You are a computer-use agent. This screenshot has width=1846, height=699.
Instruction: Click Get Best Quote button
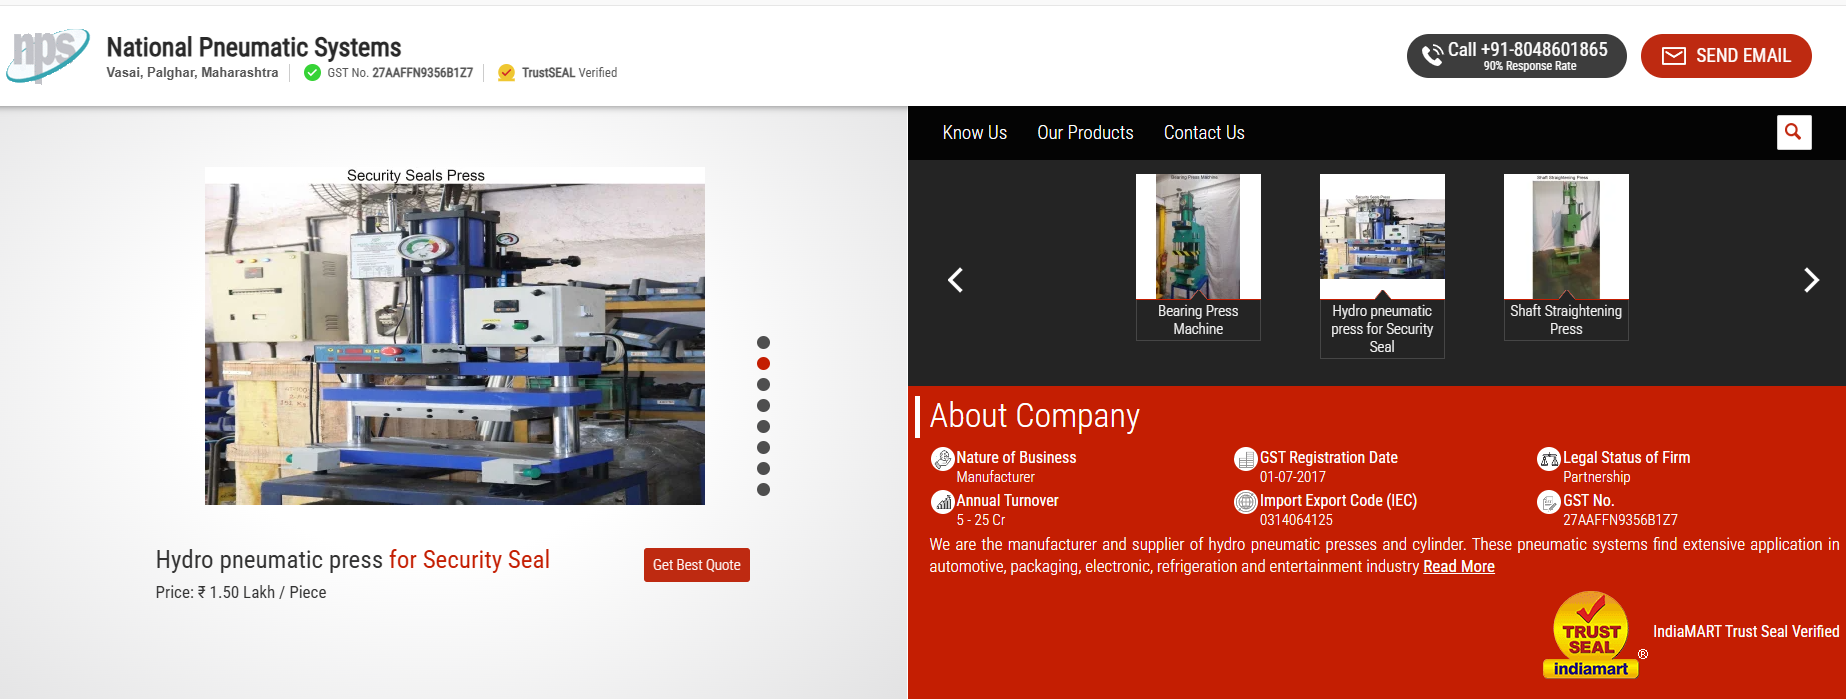coord(697,565)
